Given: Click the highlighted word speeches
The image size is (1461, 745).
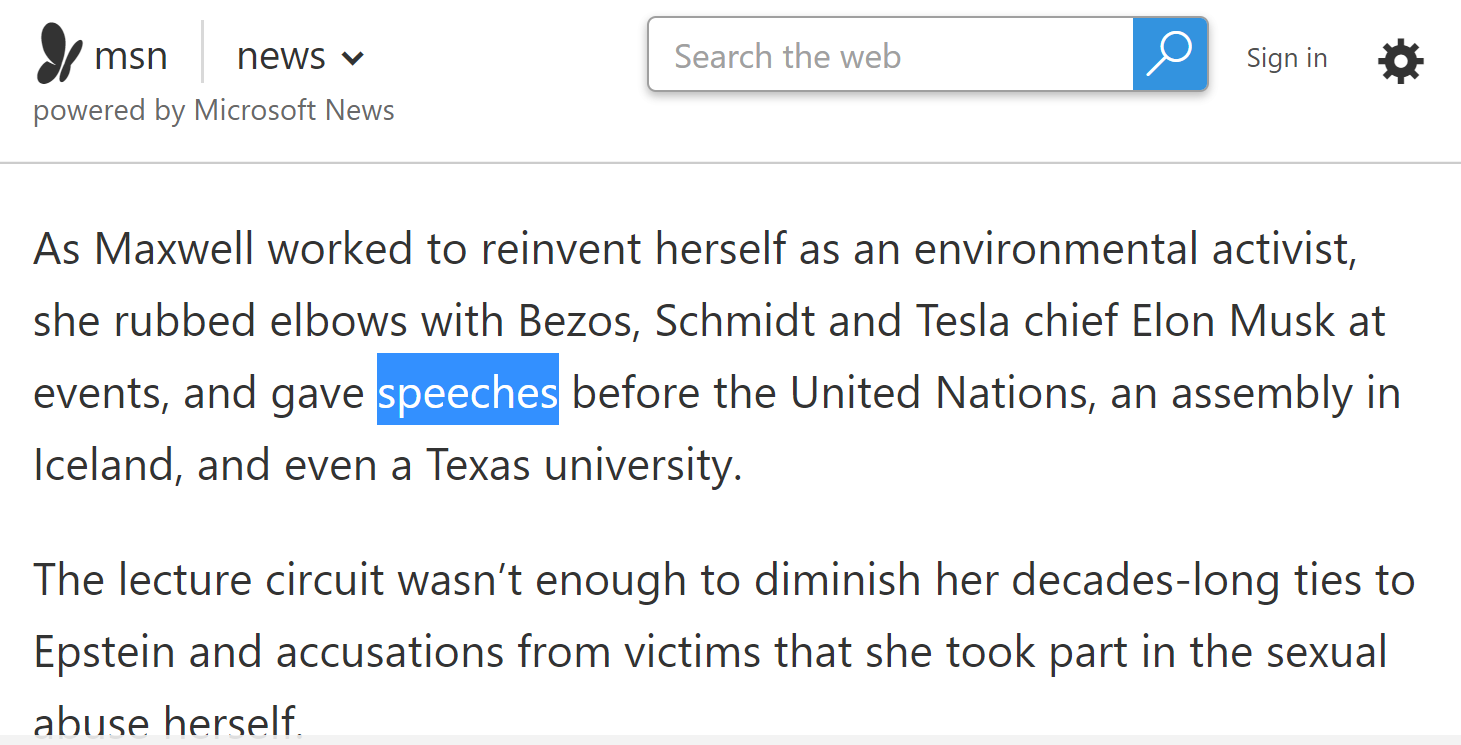Looking at the screenshot, I should coord(467,393).
